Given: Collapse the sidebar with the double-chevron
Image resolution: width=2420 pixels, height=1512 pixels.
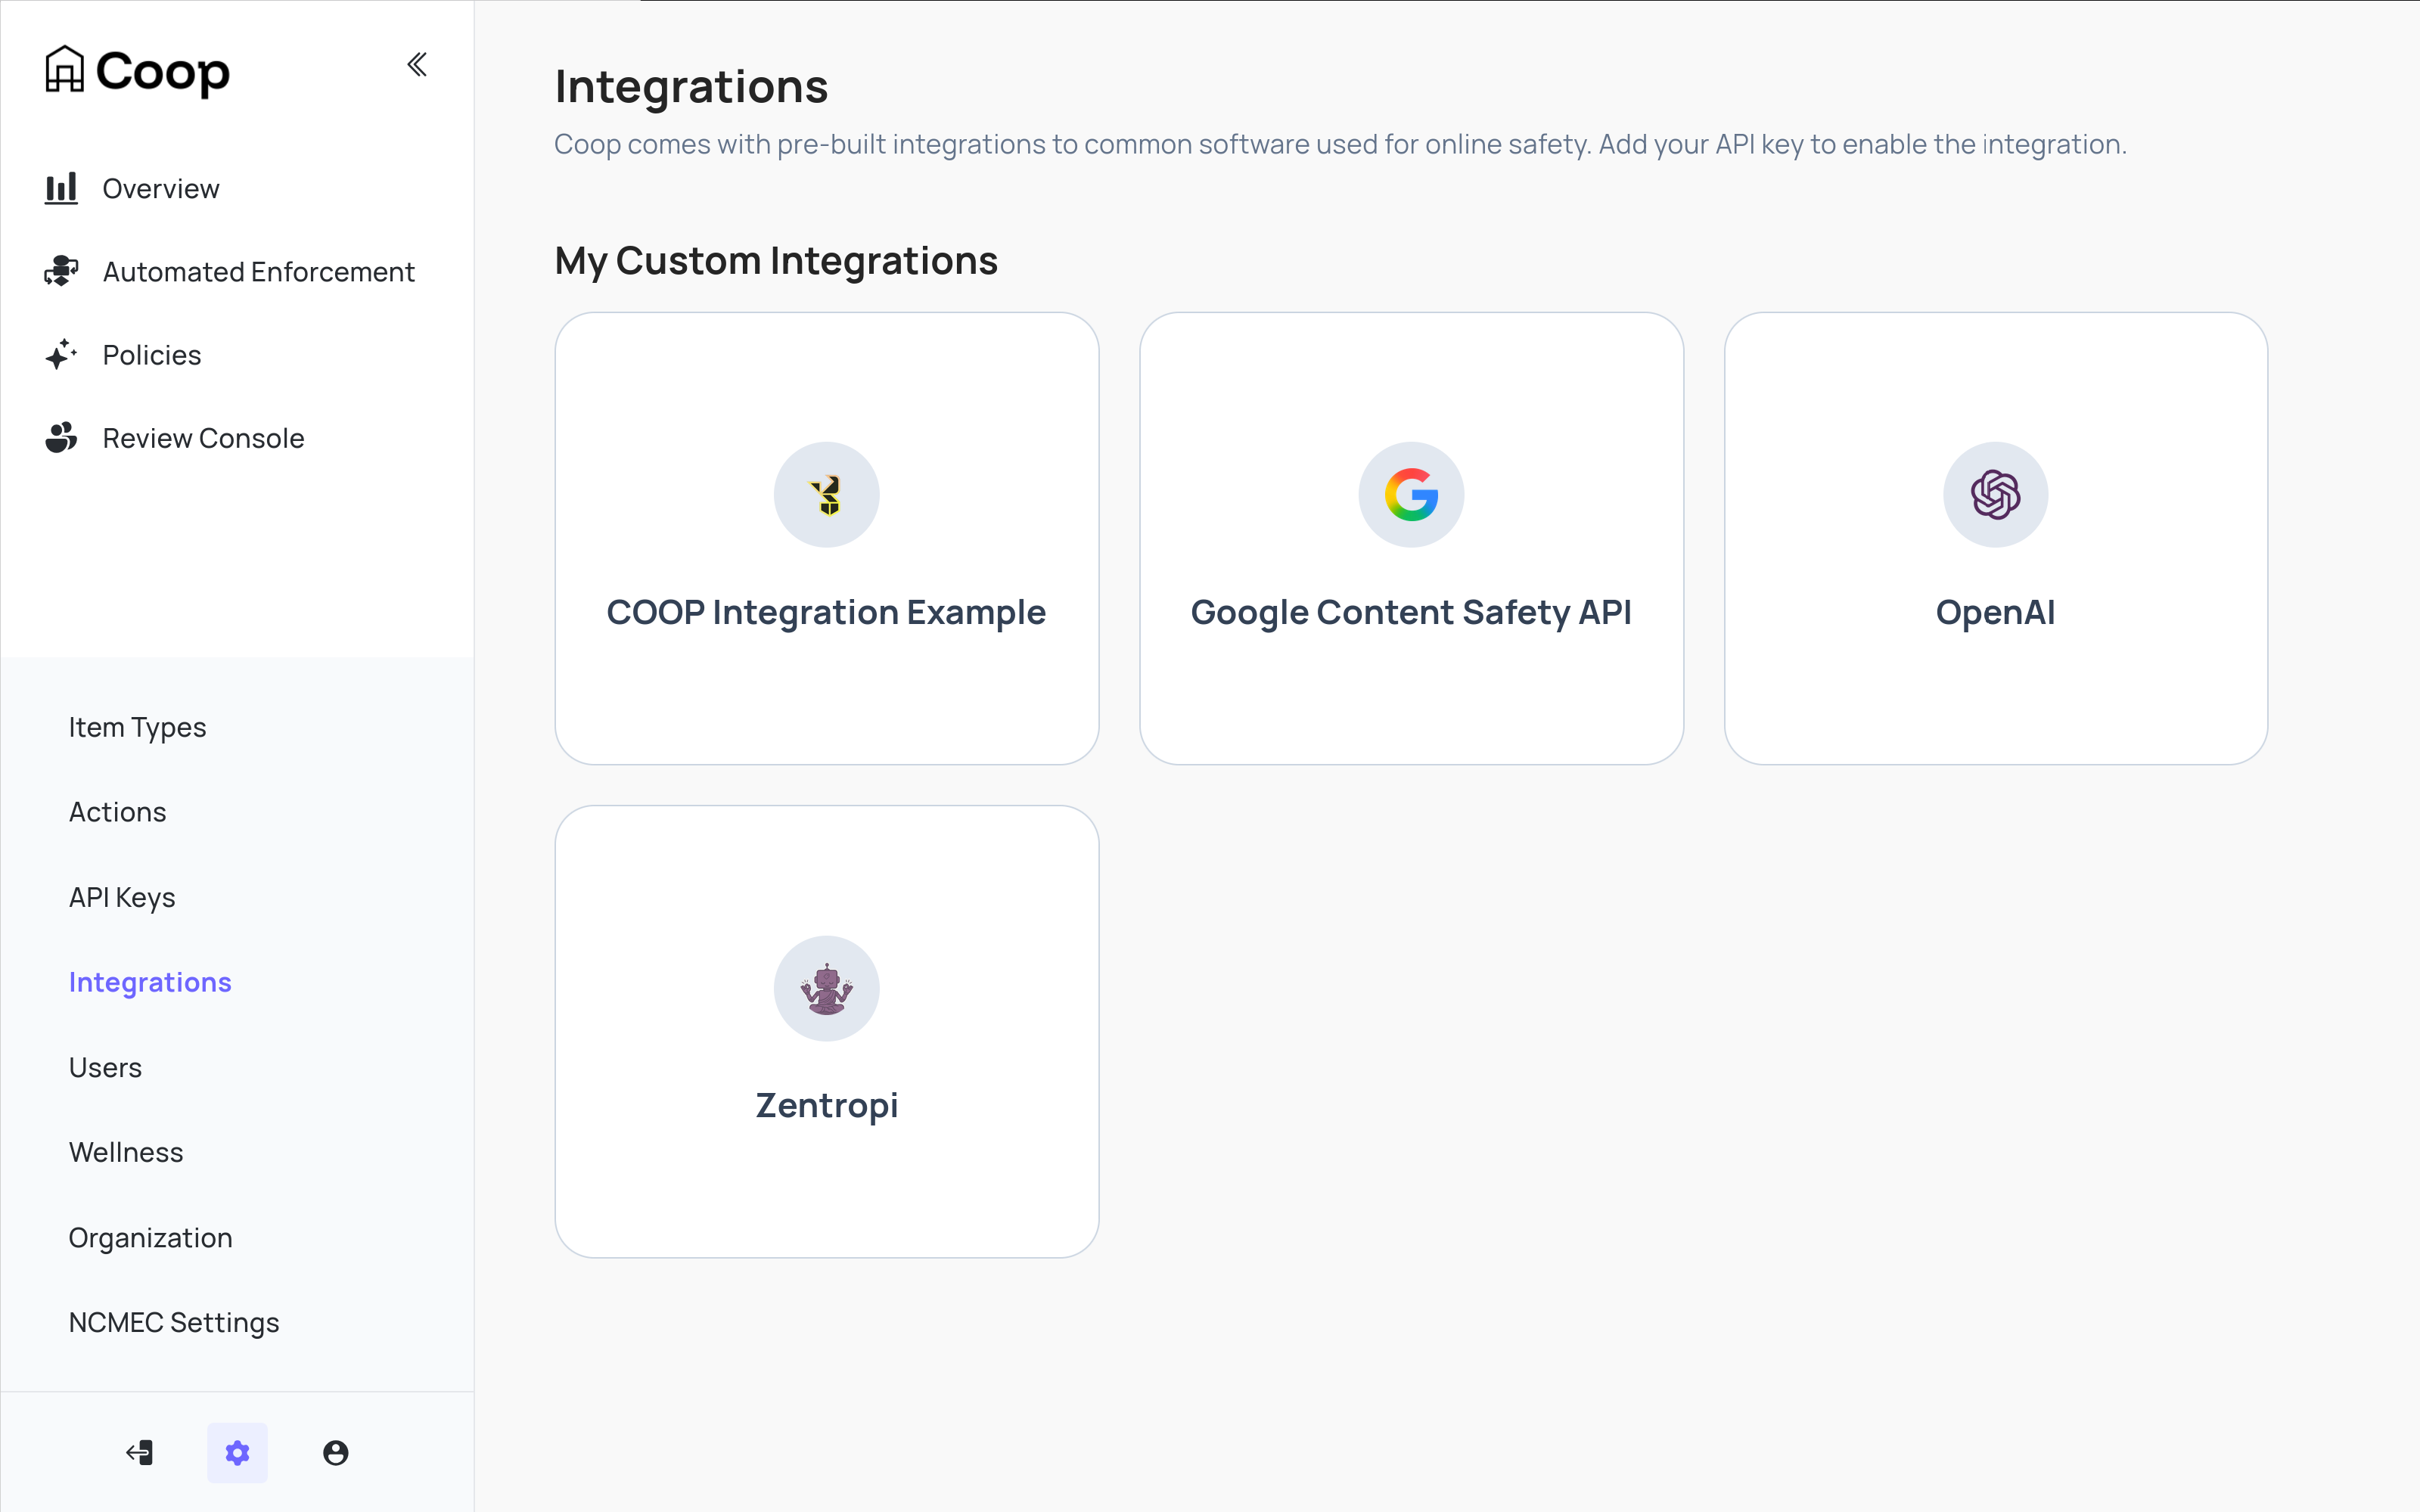Looking at the screenshot, I should pyautogui.click(x=417, y=65).
